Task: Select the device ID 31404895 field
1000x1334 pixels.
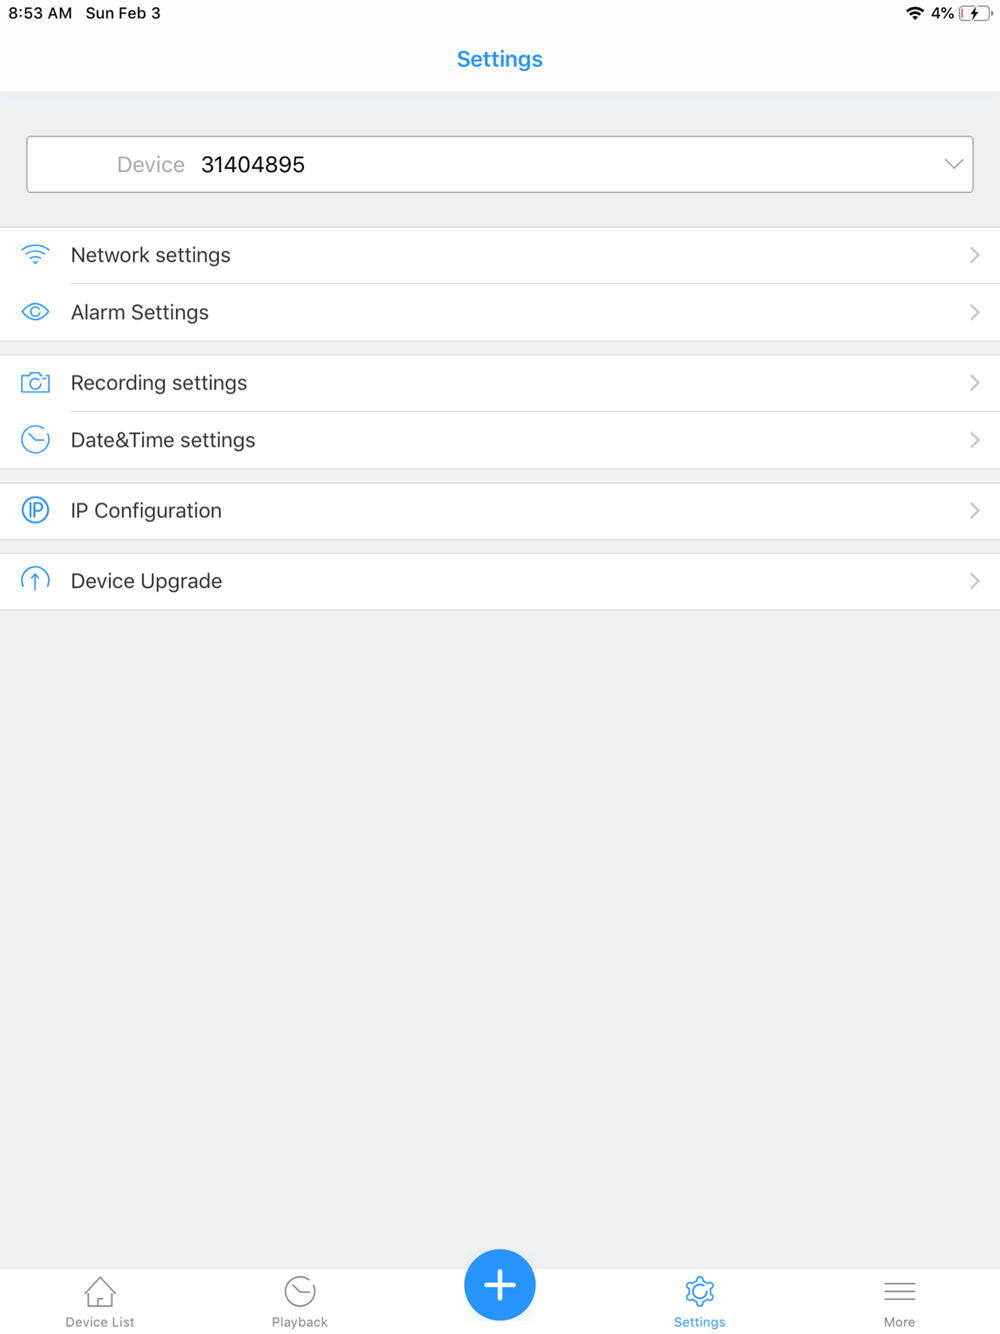Action: click(x=500, y=164)
